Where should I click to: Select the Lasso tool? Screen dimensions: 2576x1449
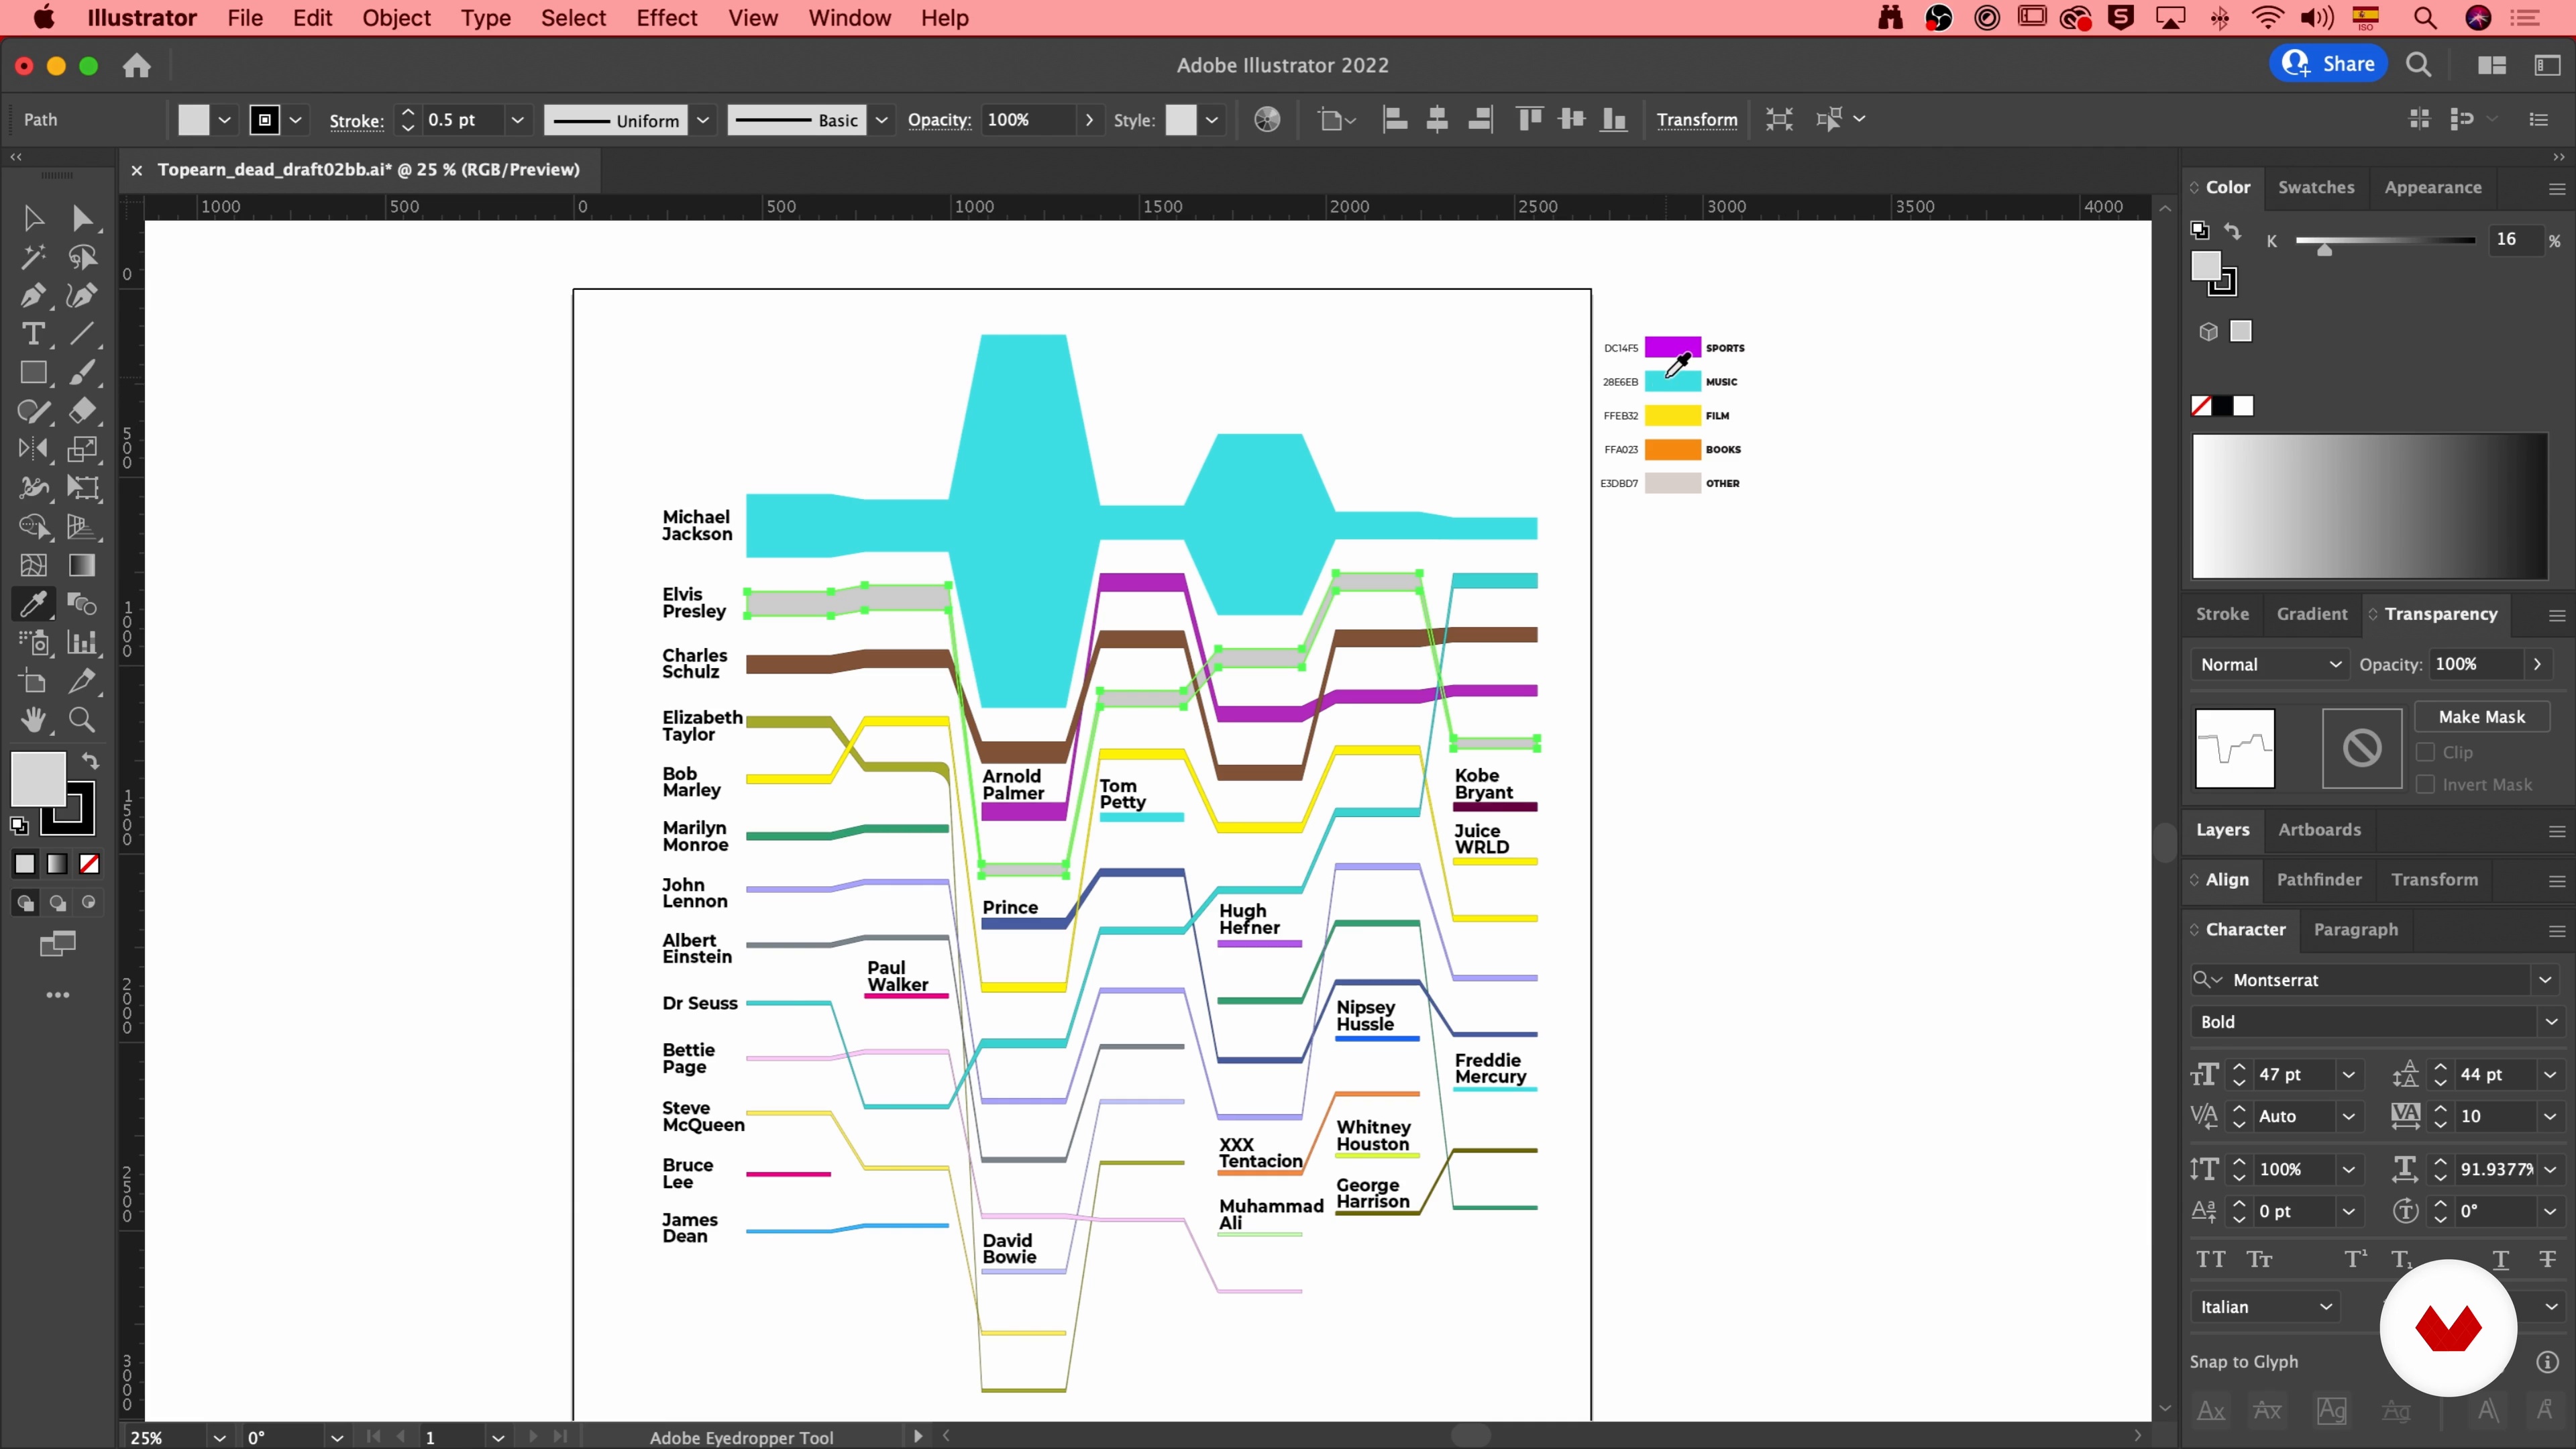(x=83, y=257)
